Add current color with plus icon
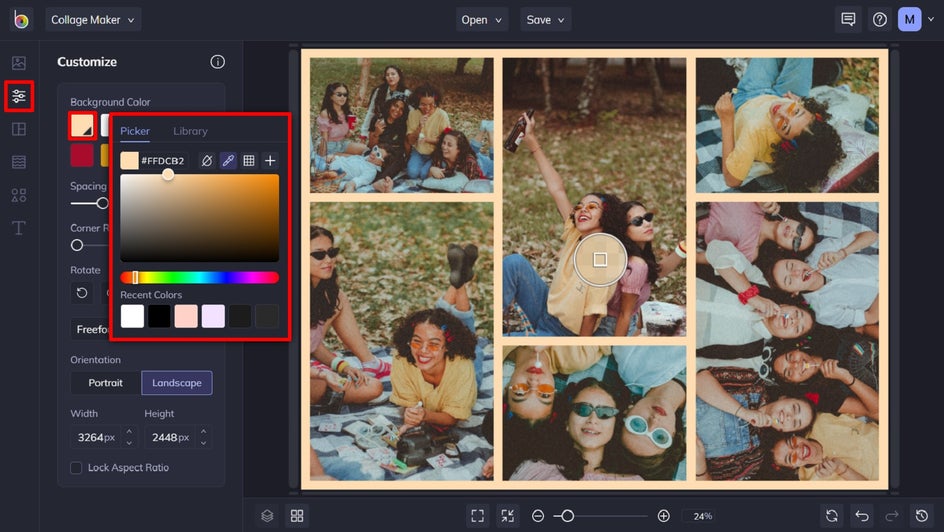This screenshot has width=944, height=532. tap(270, 161)
